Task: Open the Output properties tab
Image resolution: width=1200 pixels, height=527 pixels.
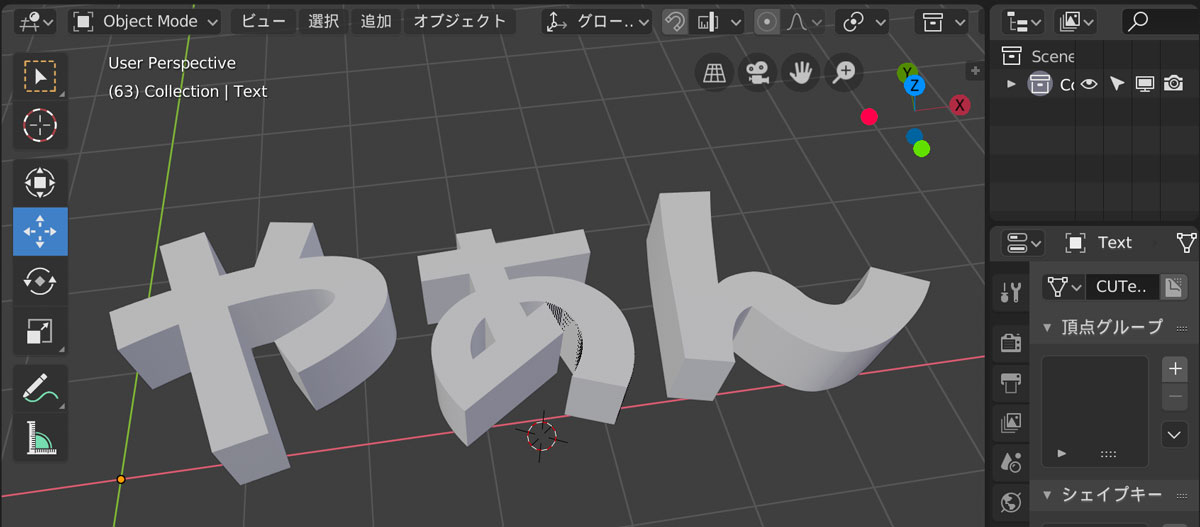Action: [x=1011, y=382]
